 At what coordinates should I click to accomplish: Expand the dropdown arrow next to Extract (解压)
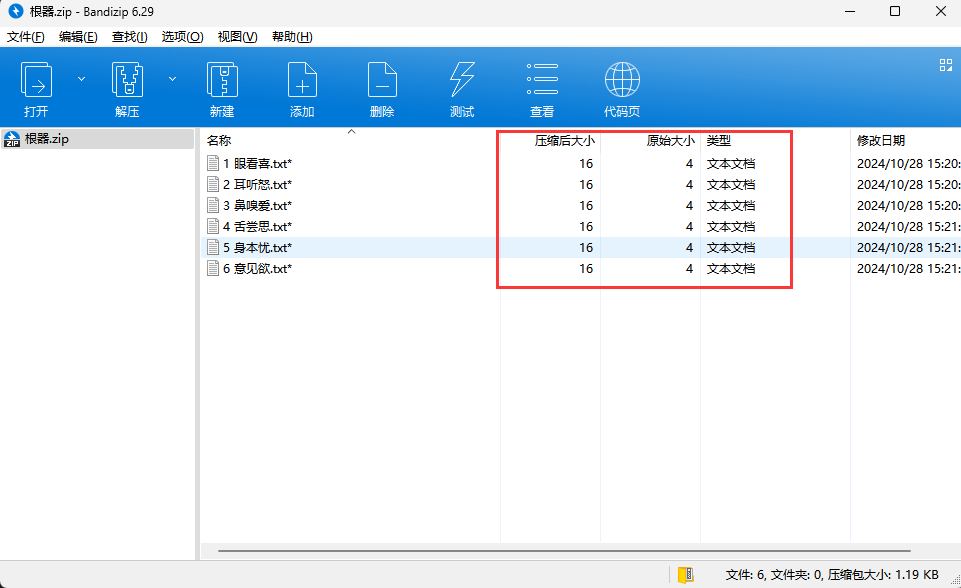172,78
